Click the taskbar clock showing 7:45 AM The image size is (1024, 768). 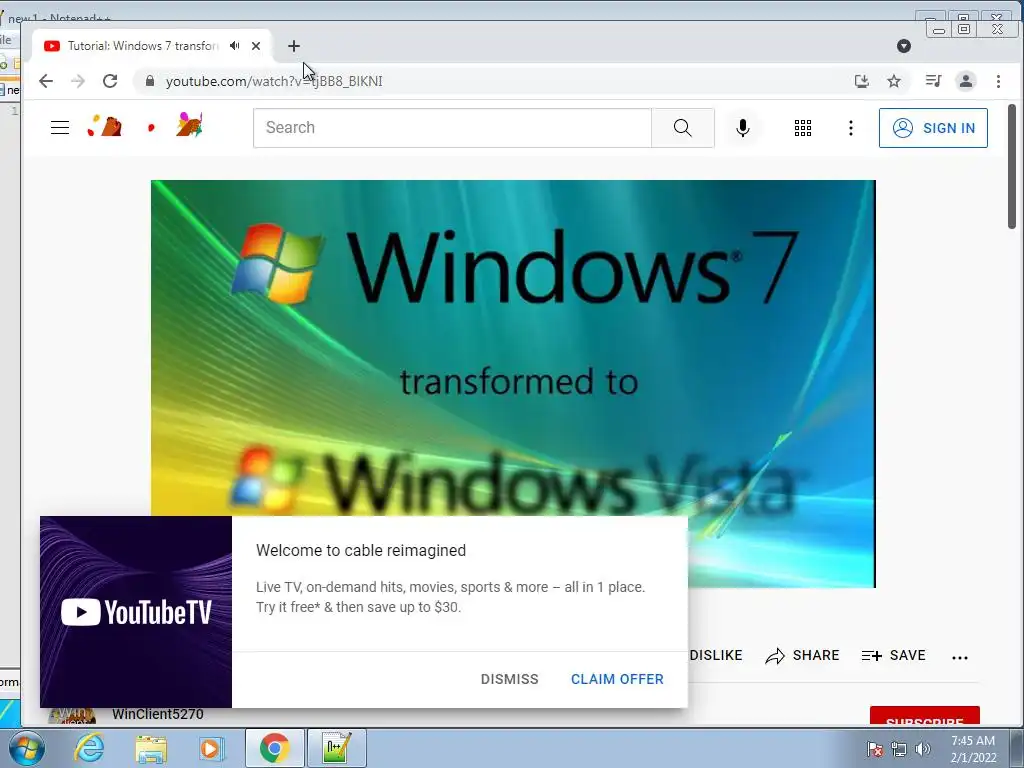pos(973,749)
